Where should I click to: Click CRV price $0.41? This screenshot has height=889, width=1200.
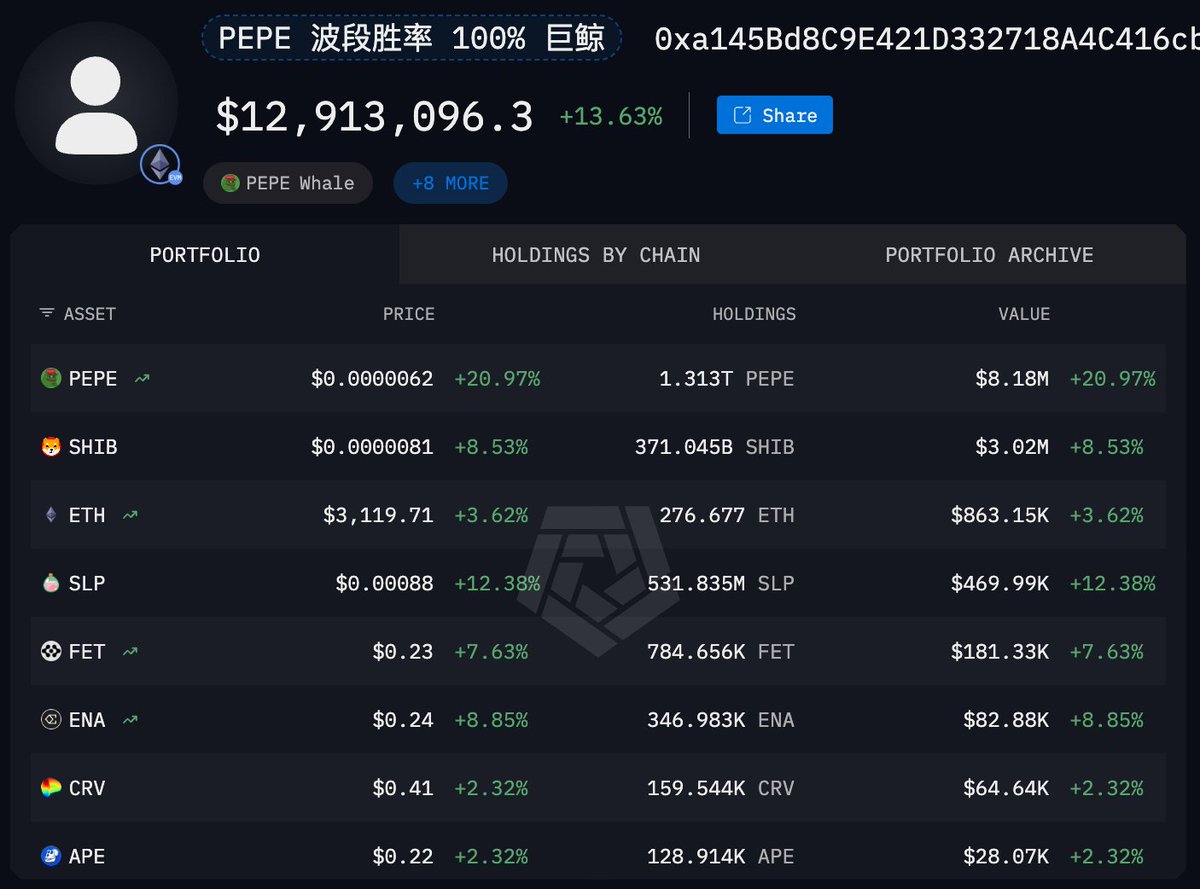(403, 788)
